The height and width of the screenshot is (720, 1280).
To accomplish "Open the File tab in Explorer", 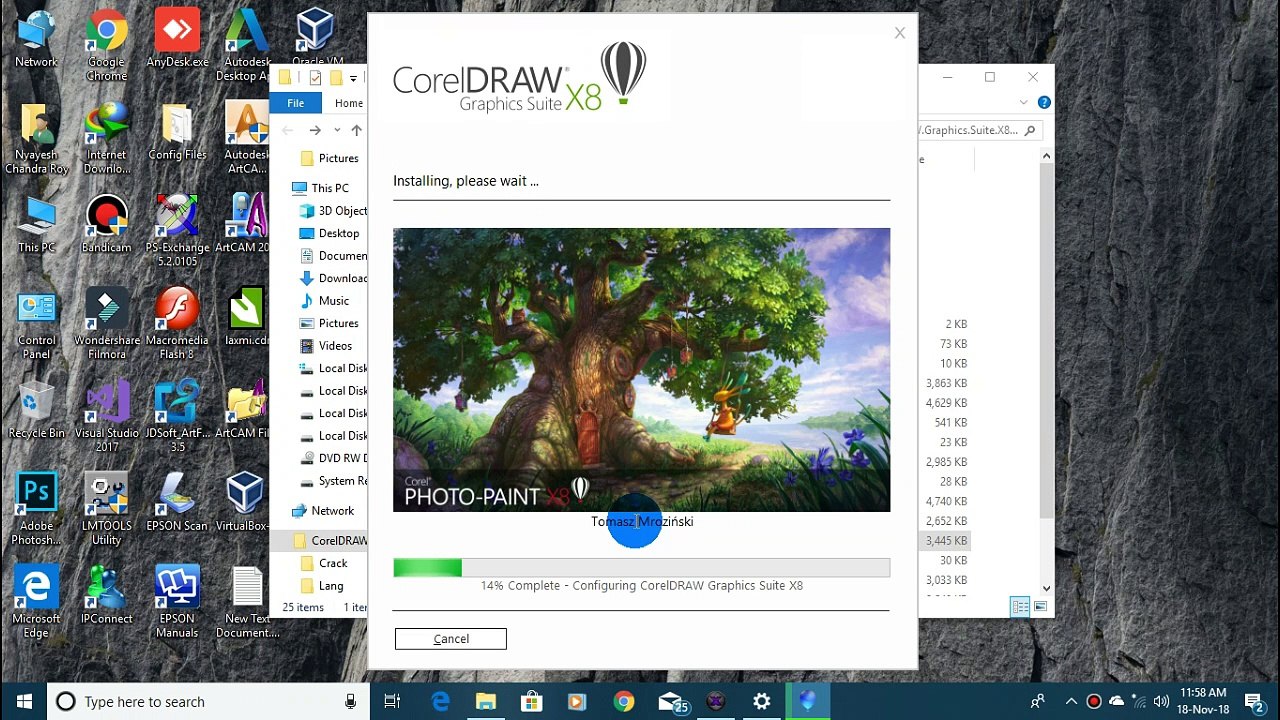I will [296, 103].
